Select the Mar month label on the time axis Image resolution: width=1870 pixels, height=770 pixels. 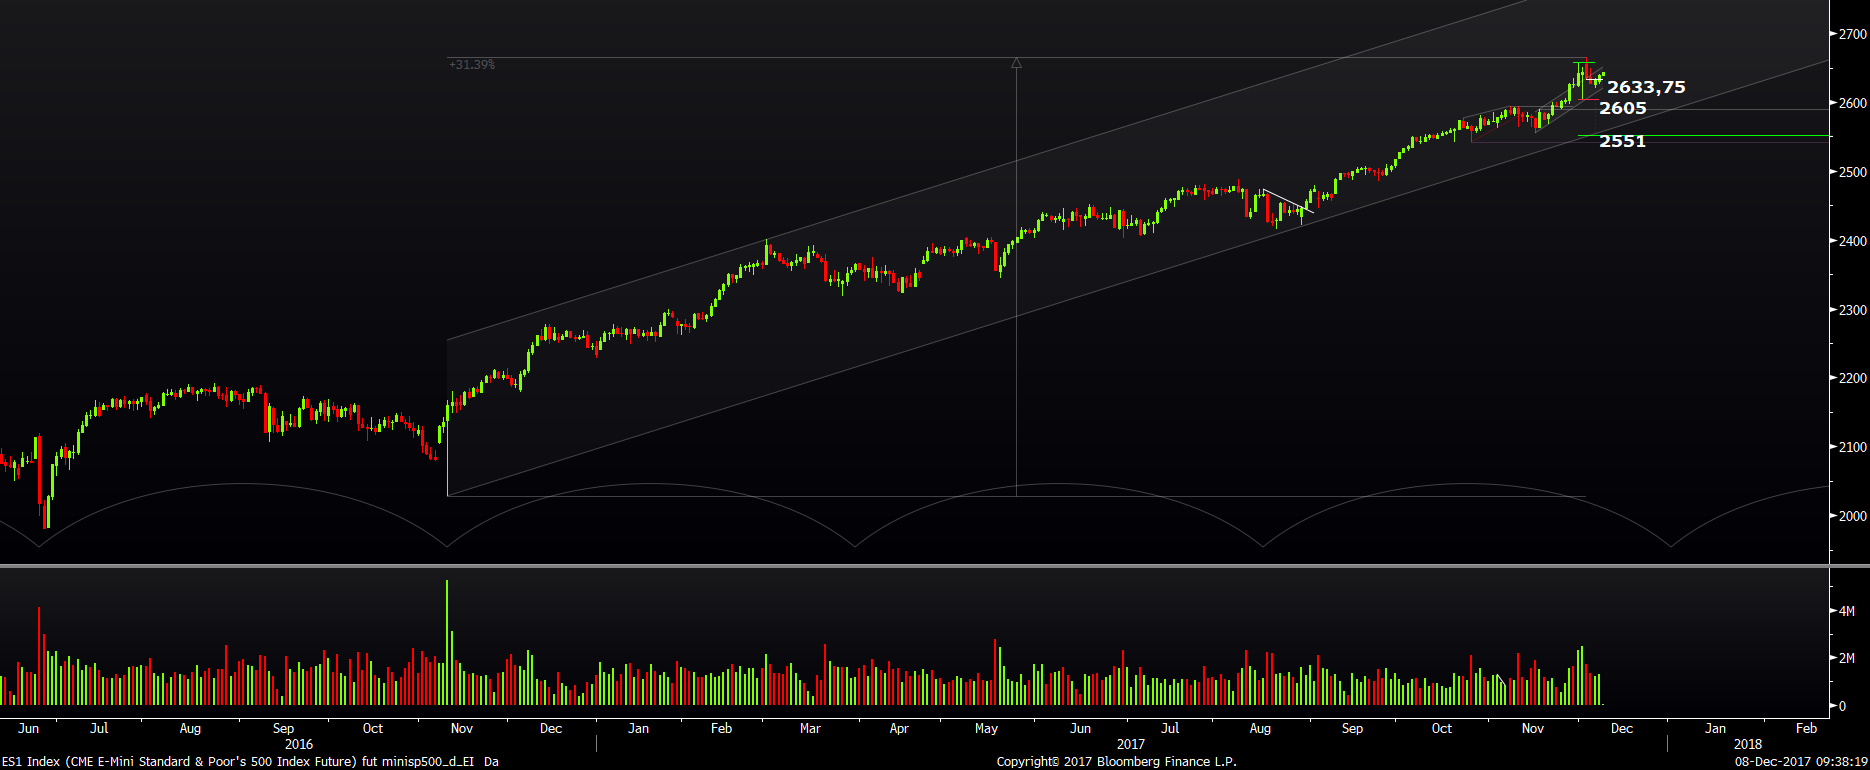pos(810,729)
